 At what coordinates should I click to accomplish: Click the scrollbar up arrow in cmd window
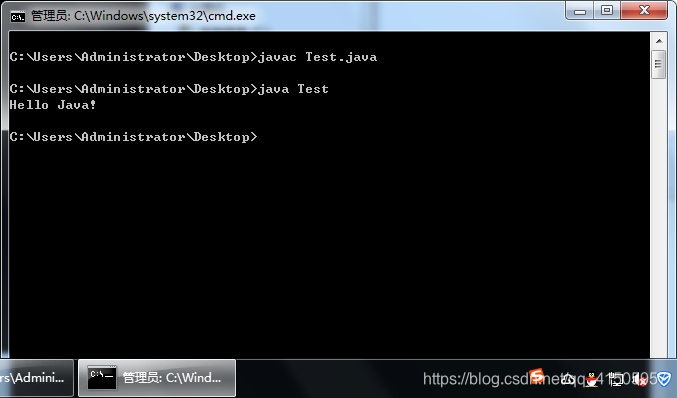pyautogui.click(x=658, y=41)
